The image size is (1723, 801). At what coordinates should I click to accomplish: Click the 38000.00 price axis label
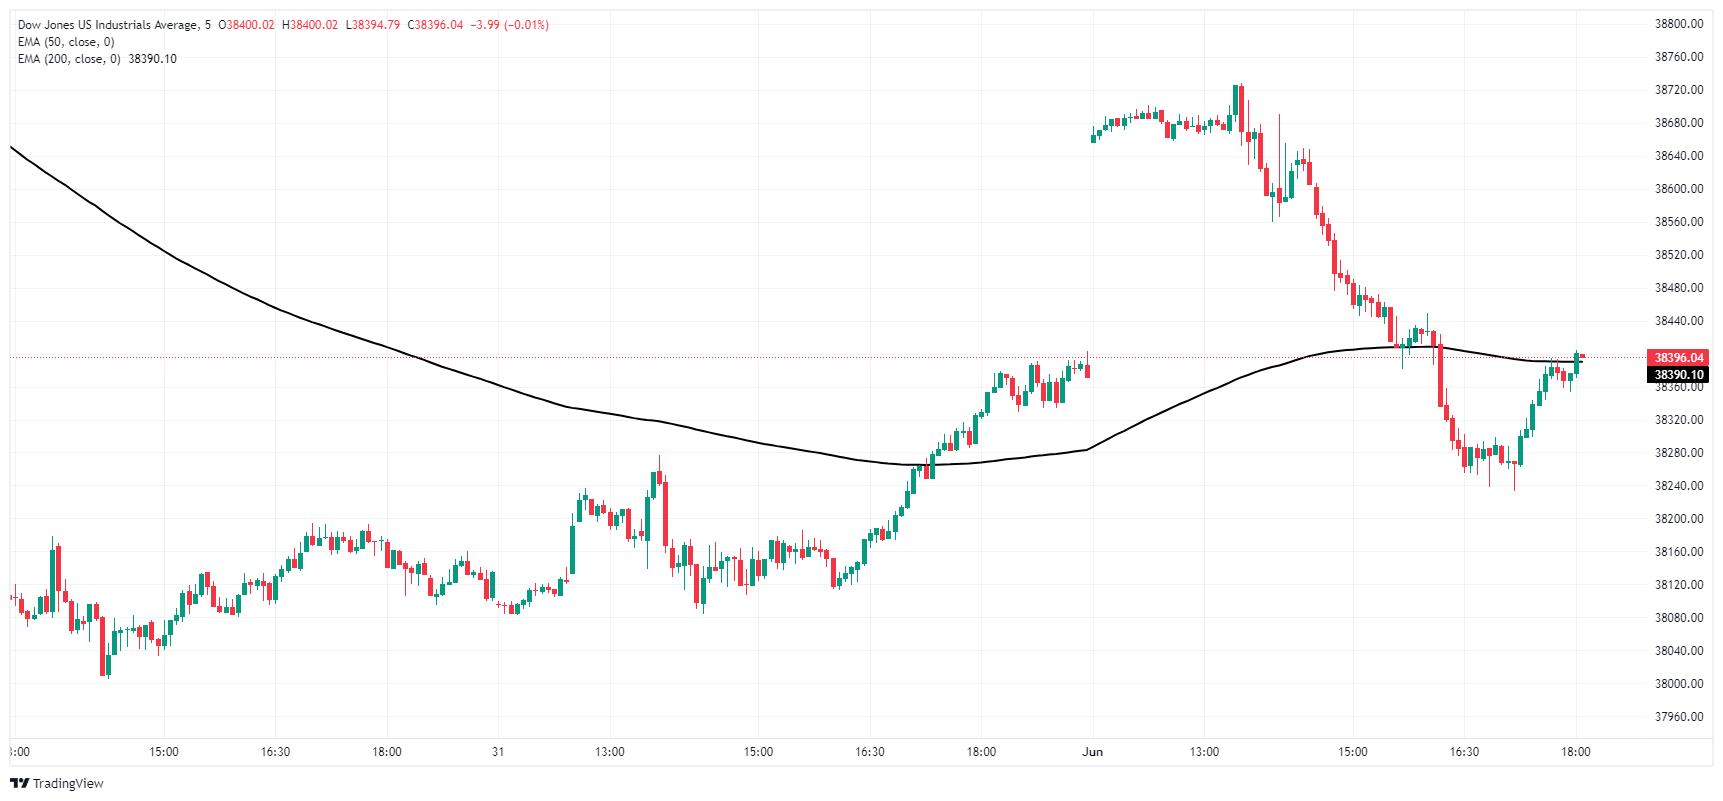(1678, 684)
